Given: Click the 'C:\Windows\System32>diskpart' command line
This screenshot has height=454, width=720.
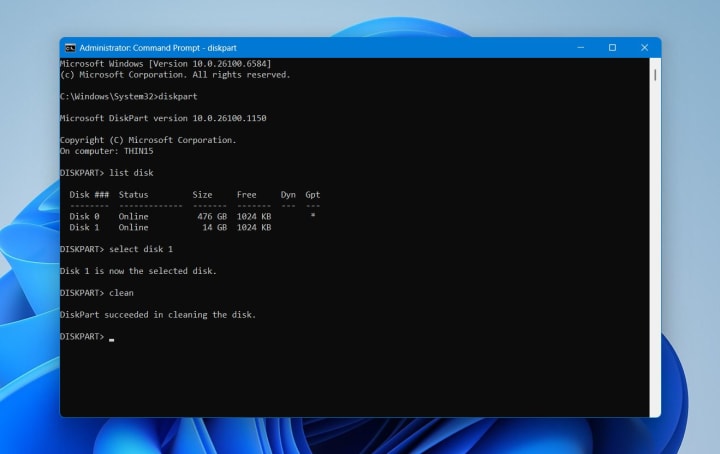Looking at the screenshot, I should pos(129,96).
